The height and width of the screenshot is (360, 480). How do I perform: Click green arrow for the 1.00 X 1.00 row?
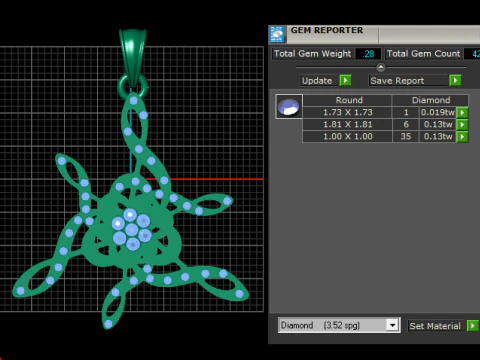pyautogui.click(x=462, y=137)
